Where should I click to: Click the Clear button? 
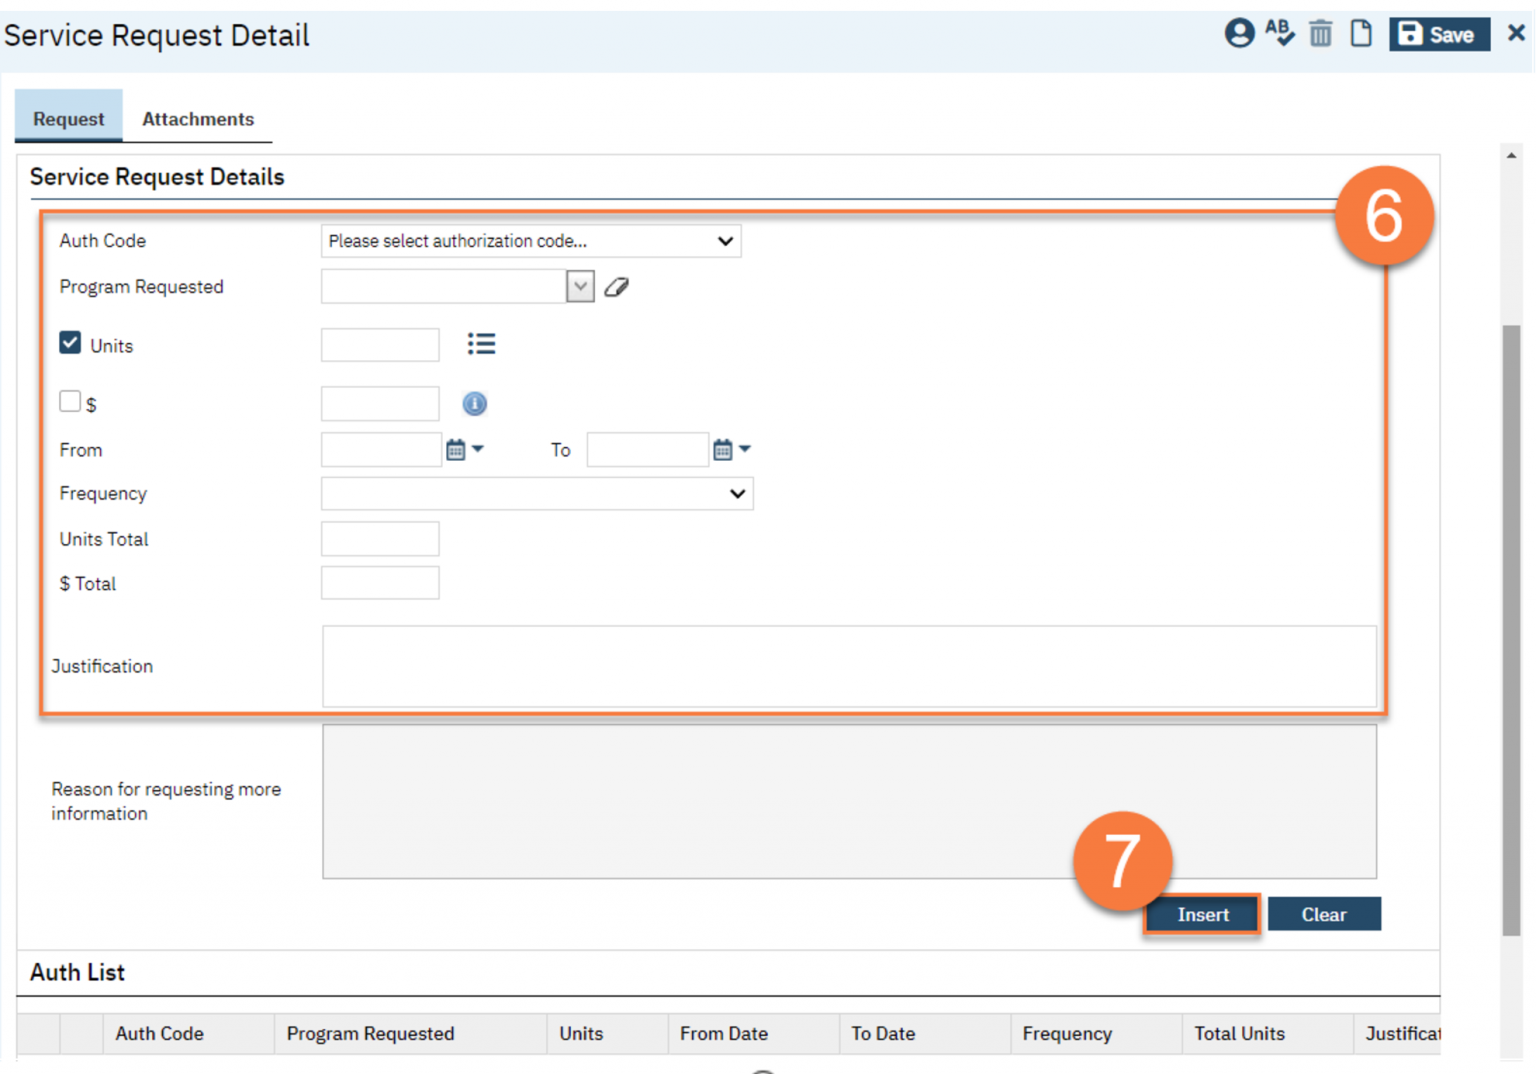click(x=1324, y=914)
